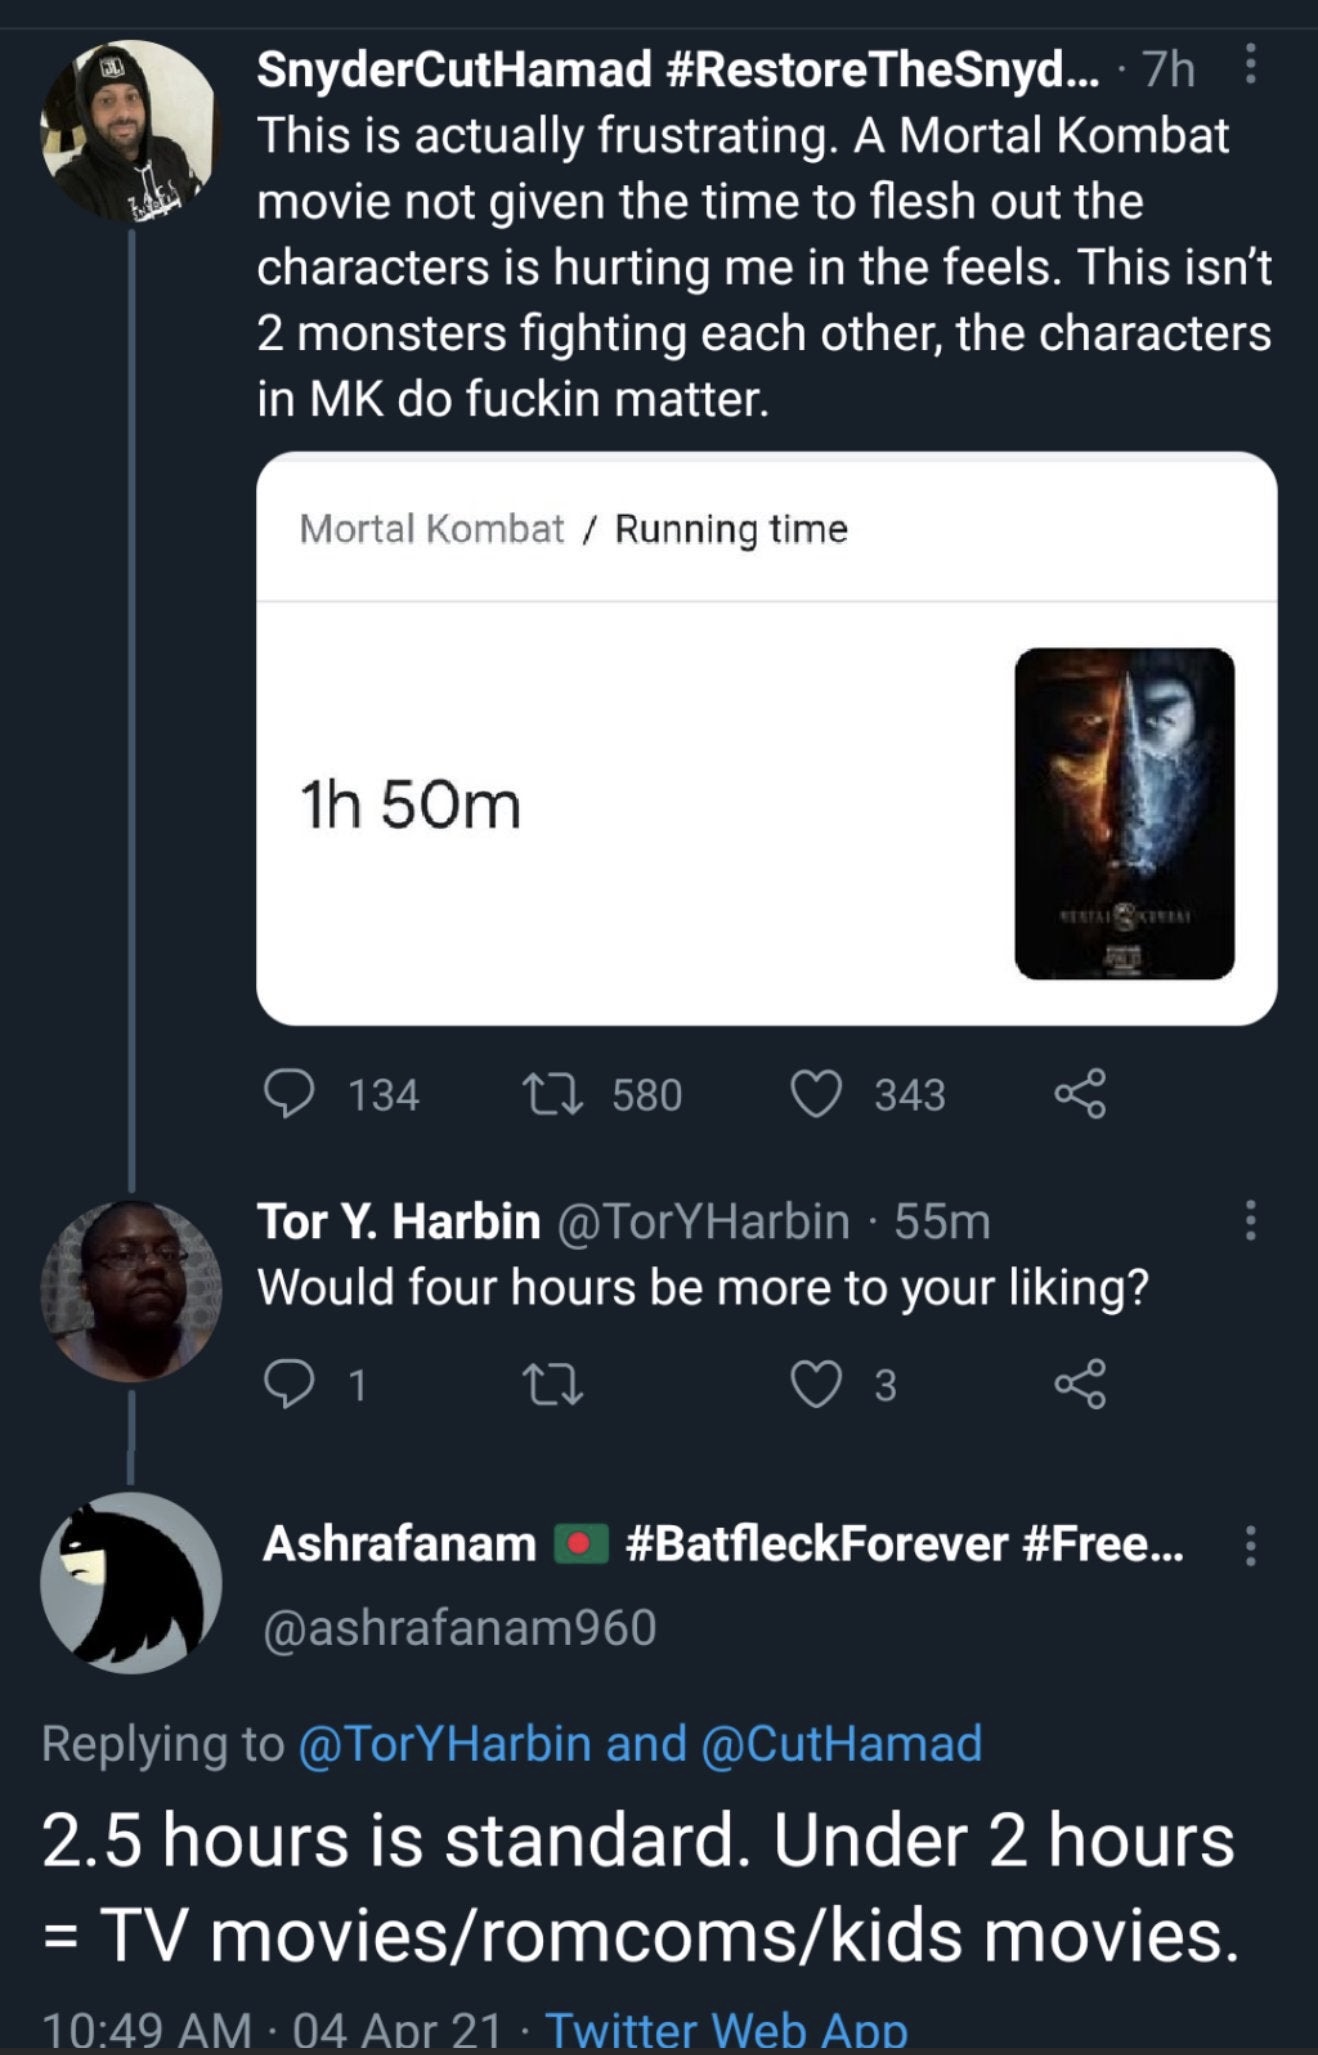
Task: Like Tor Y. Harbin's four hours tweet
Action: coord(817,1385)
